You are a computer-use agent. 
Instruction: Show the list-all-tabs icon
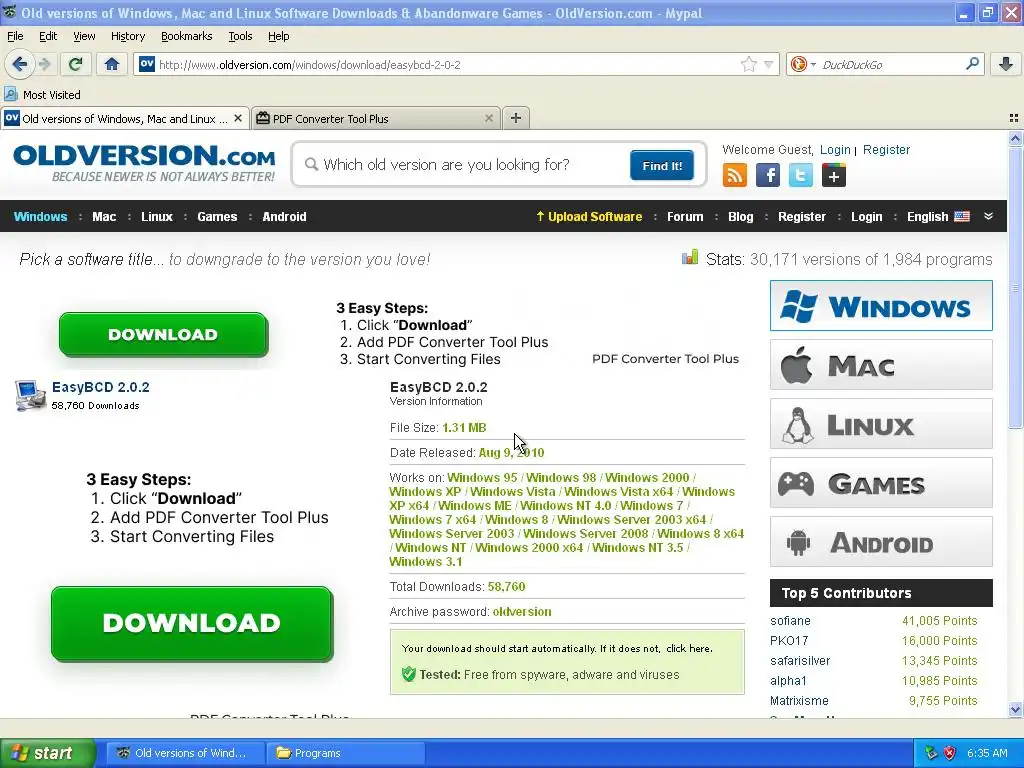(1014, 118)
